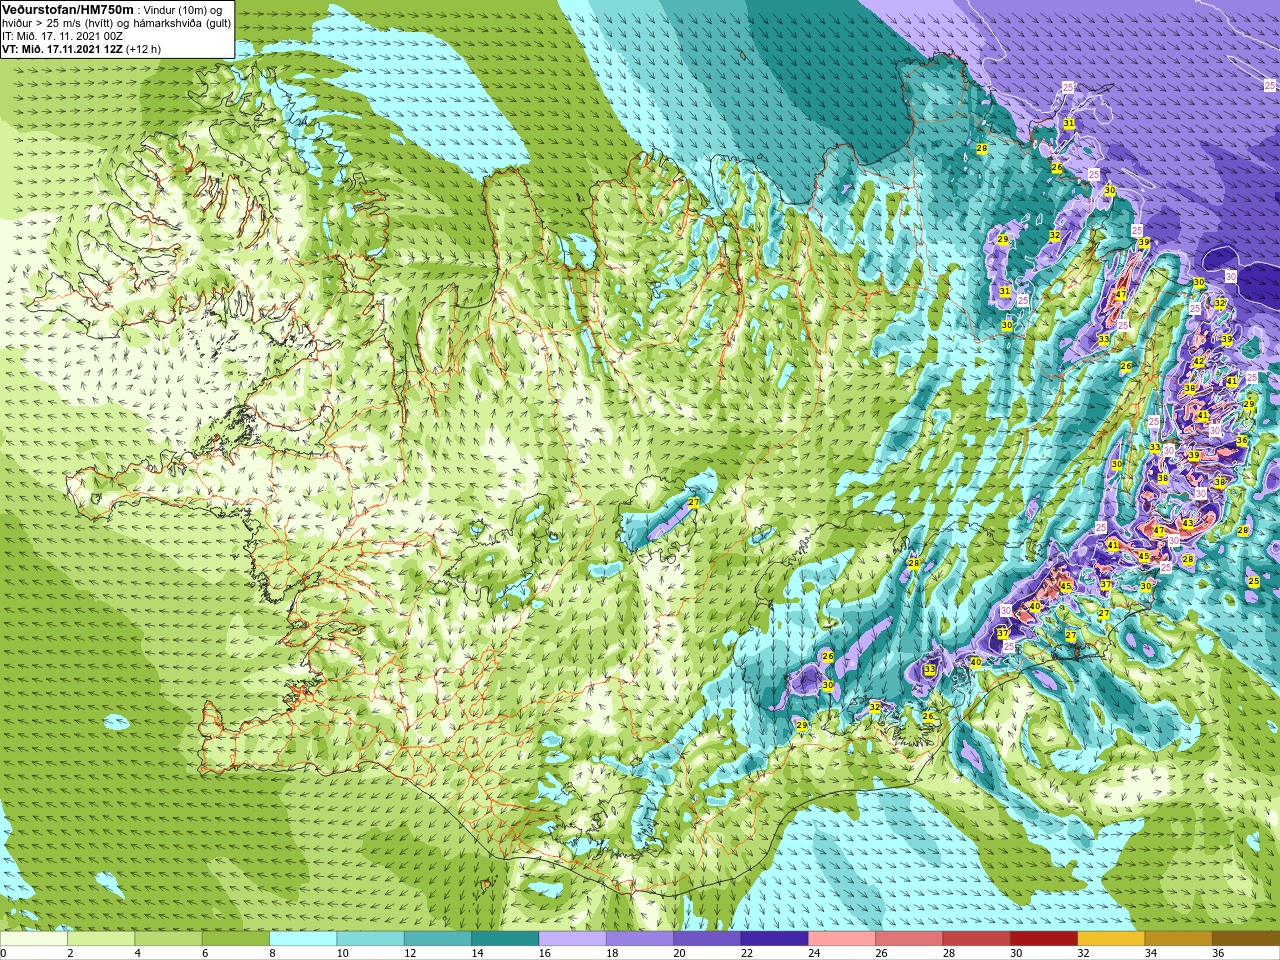
Task: Select the light pink swatch for 24–26 m/s
Action: click(842, 939)
